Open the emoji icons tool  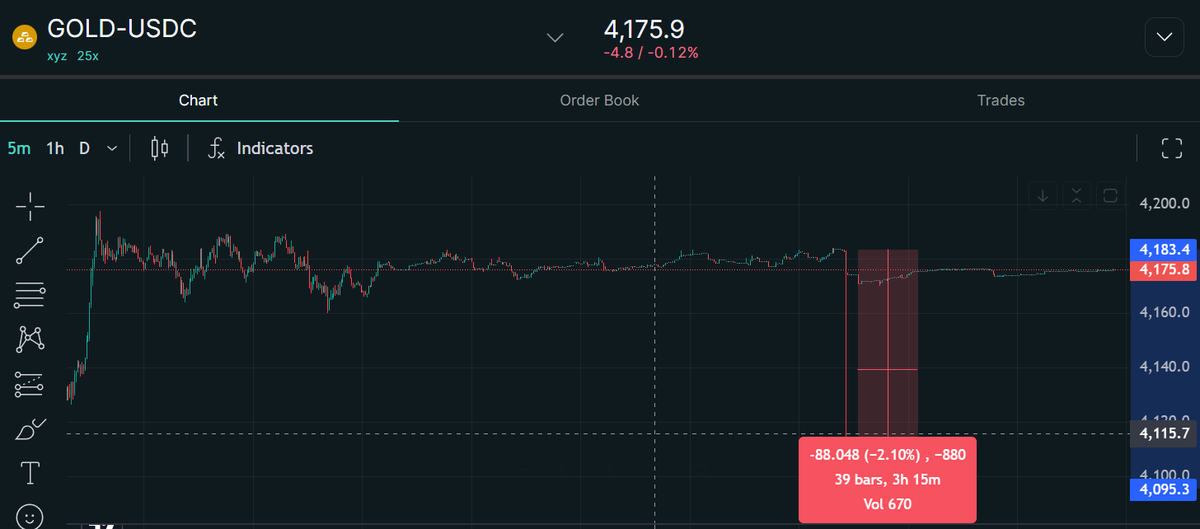coord(30,515)
